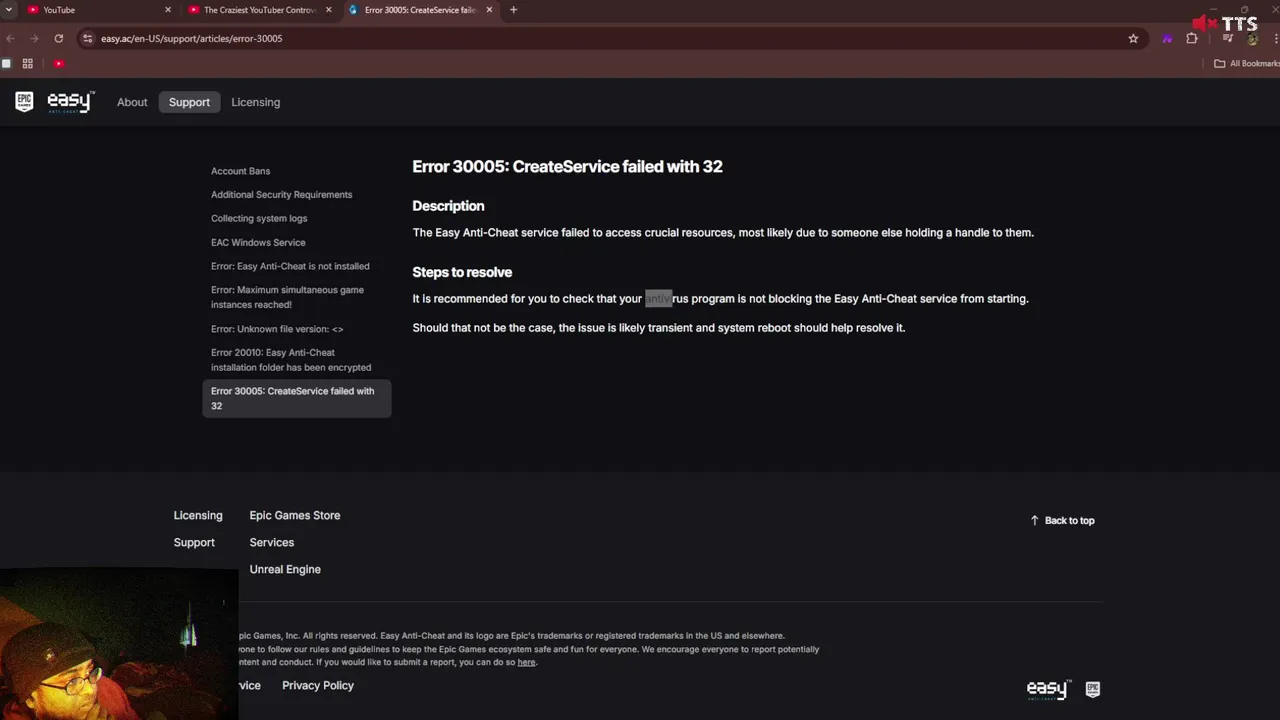Click the article title Error 30005 heading

point(567,167)
